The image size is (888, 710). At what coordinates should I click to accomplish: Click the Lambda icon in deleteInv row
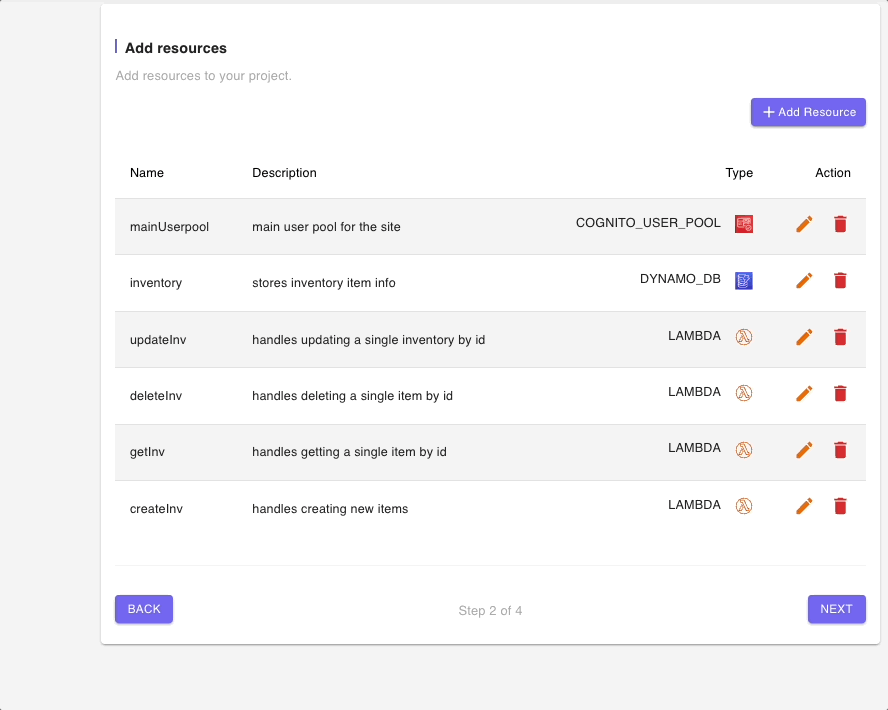pos(744,393)
